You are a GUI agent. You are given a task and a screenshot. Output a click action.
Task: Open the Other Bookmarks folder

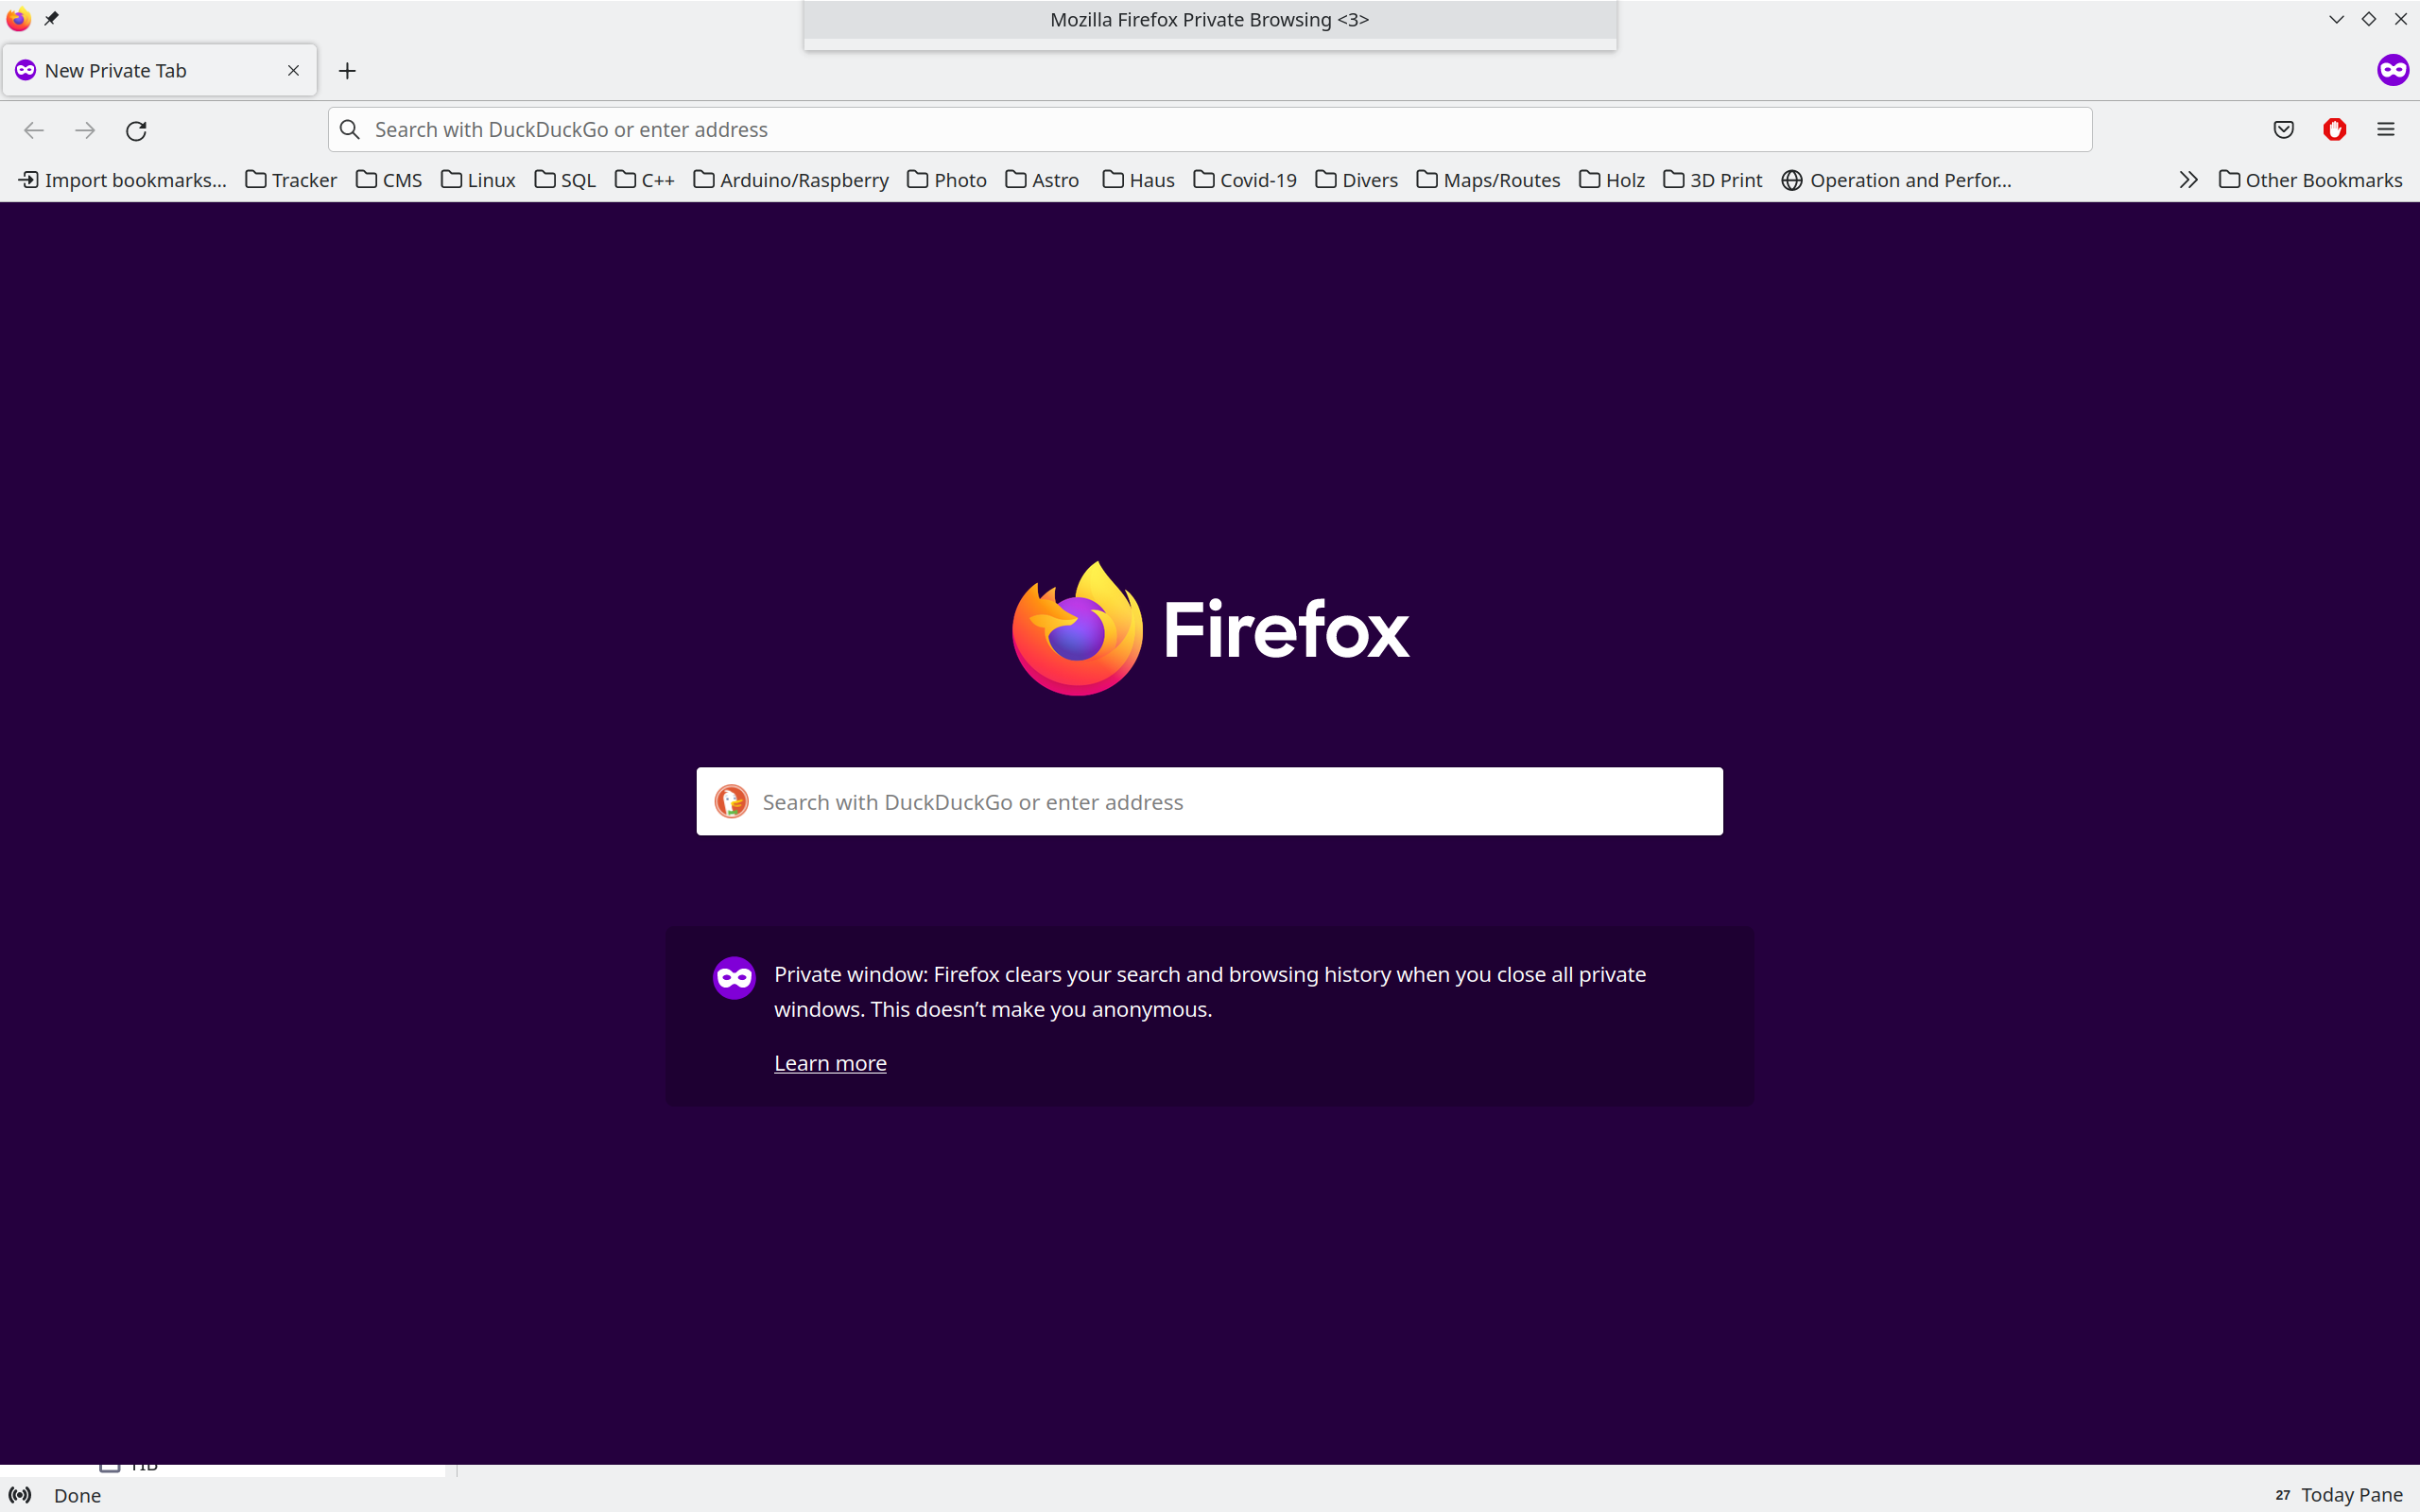click(x=2310, y=180)
